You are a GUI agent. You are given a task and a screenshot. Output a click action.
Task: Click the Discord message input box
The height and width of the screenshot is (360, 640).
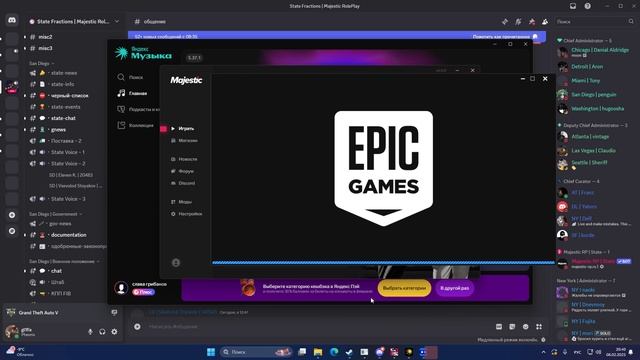coord(318,327)
